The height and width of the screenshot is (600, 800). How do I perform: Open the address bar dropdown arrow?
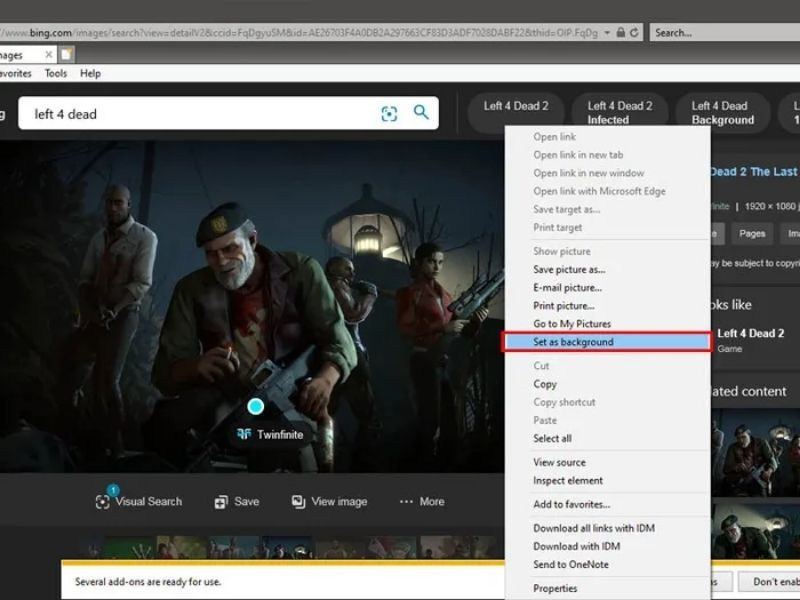(x=607, y=33)
